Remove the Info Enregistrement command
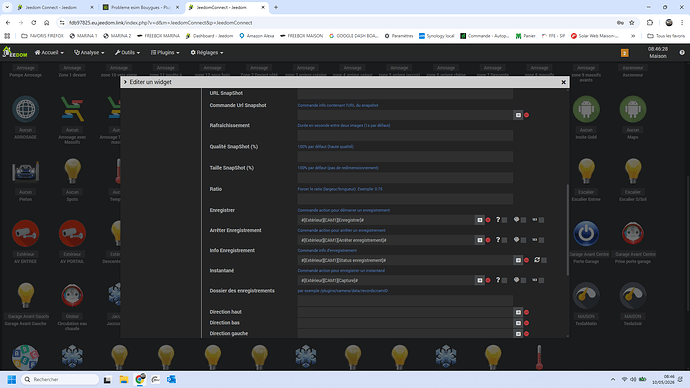690x388 pixels. [527, 260]
